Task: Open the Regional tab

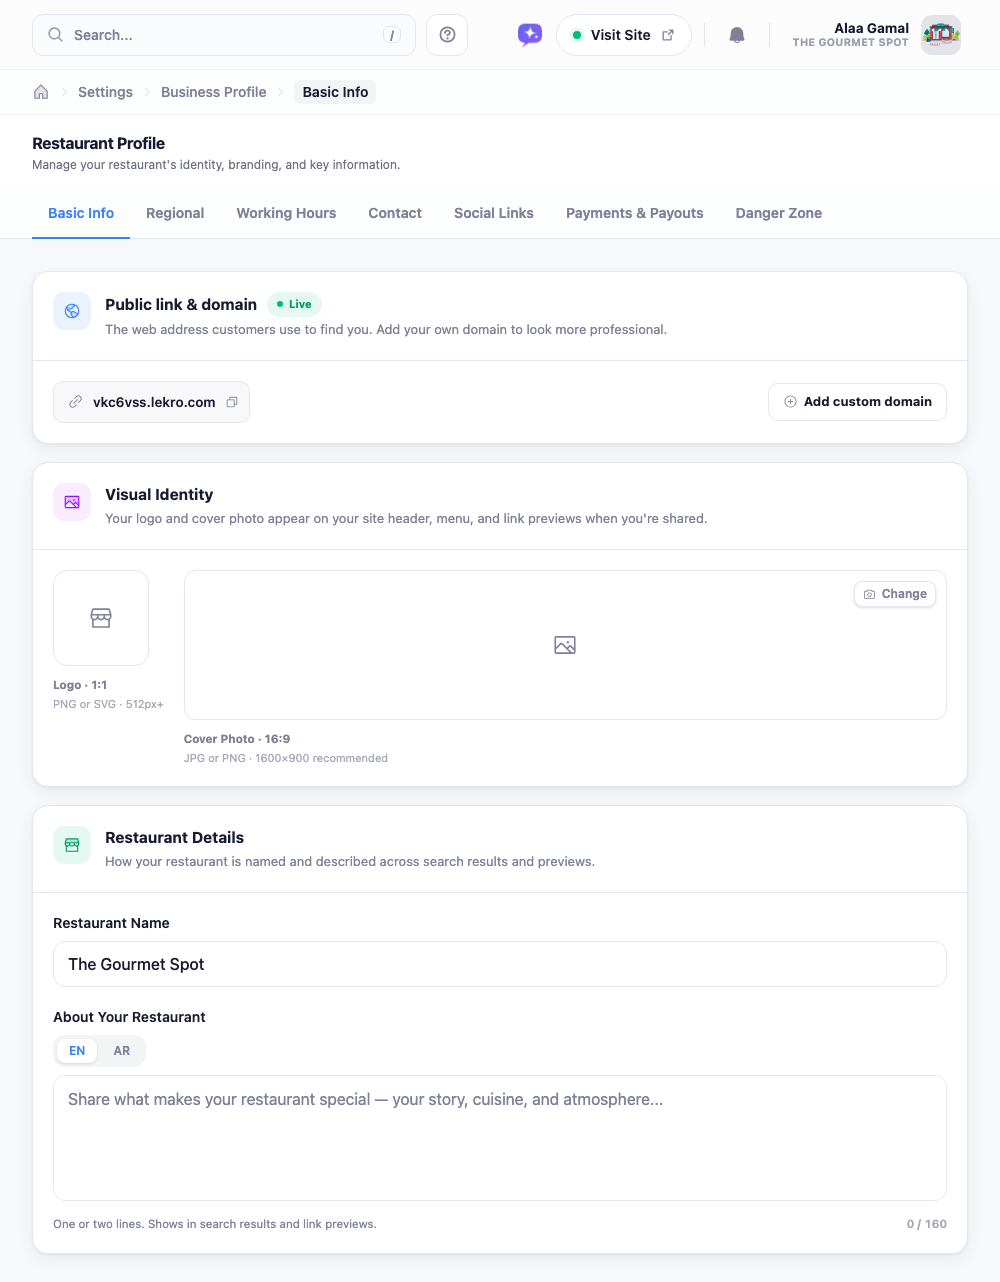Action: [175, 213]
